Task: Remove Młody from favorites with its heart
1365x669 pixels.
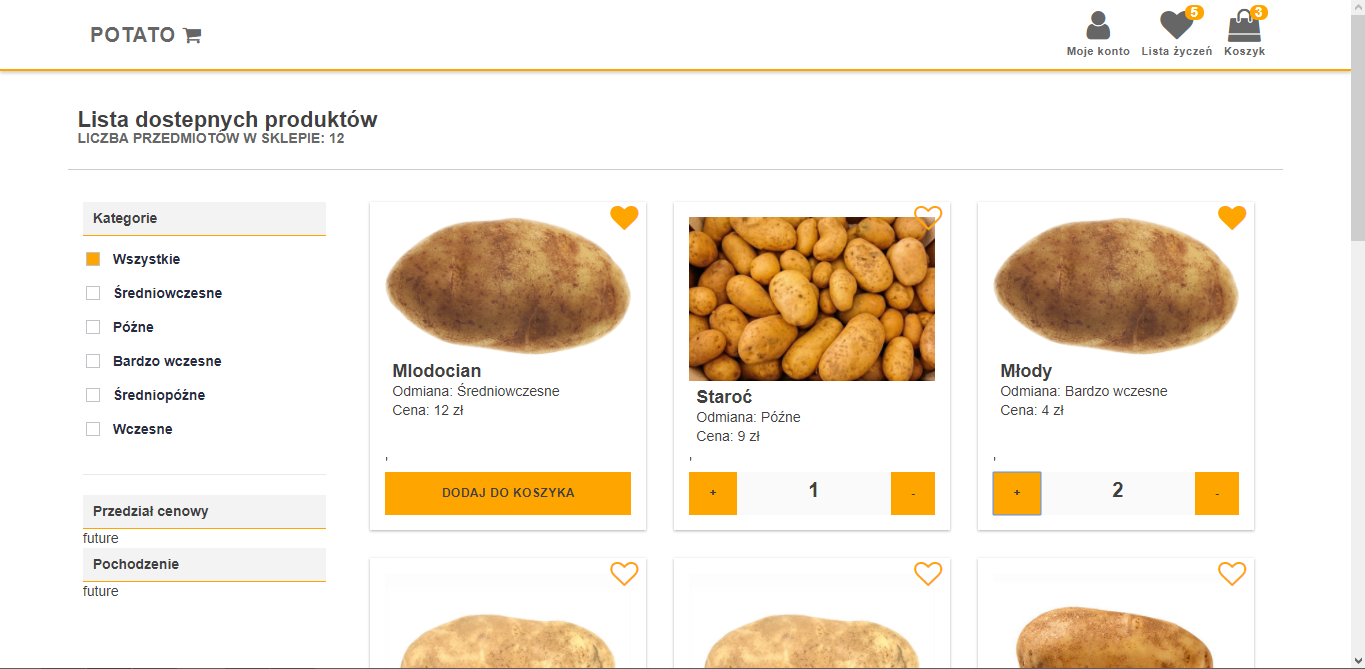Action: coord(1232,217)
